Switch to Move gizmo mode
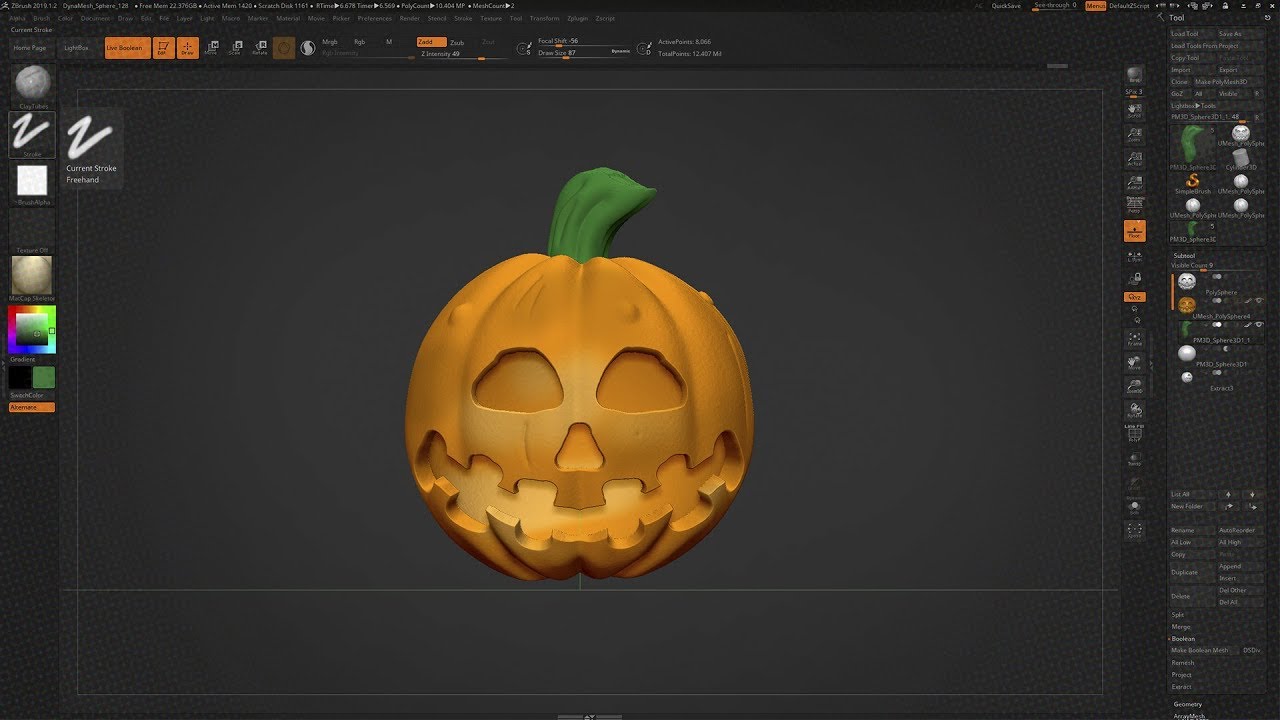The height and width of the screenshot is (720, 1280). 211,48
